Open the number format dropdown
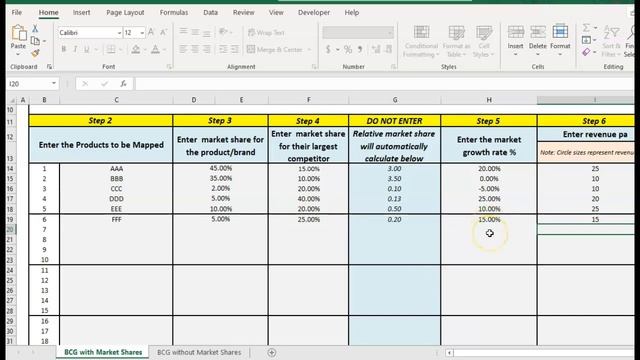Image resolution: width=640 pixels, height=360 pixels. pos(390,33)
